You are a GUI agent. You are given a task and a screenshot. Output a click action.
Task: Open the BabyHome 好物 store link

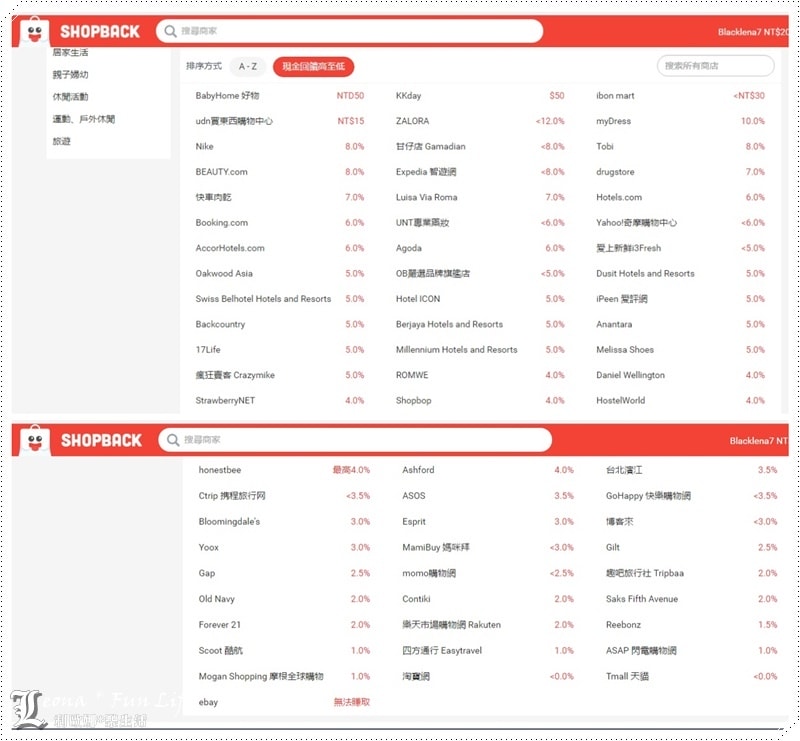point(227,96)
